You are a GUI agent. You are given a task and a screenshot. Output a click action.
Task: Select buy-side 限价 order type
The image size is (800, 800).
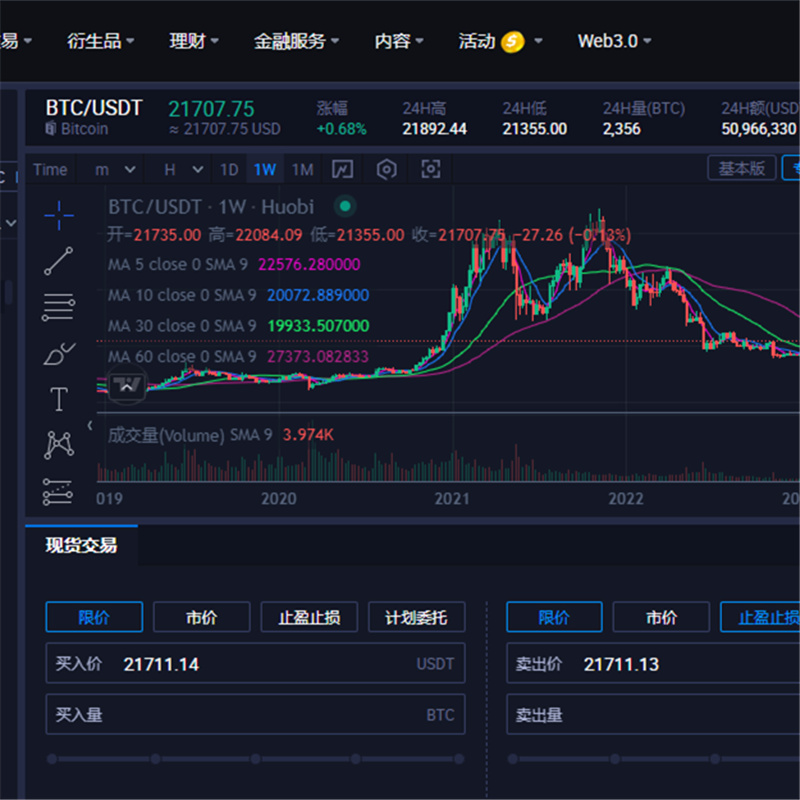pyautogui.click(x=94, y=617)
